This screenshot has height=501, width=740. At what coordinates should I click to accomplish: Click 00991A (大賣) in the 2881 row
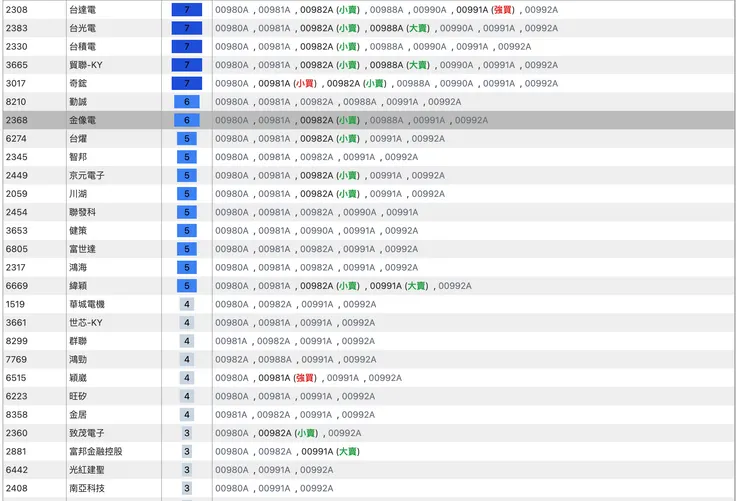[x=330, y=451]
